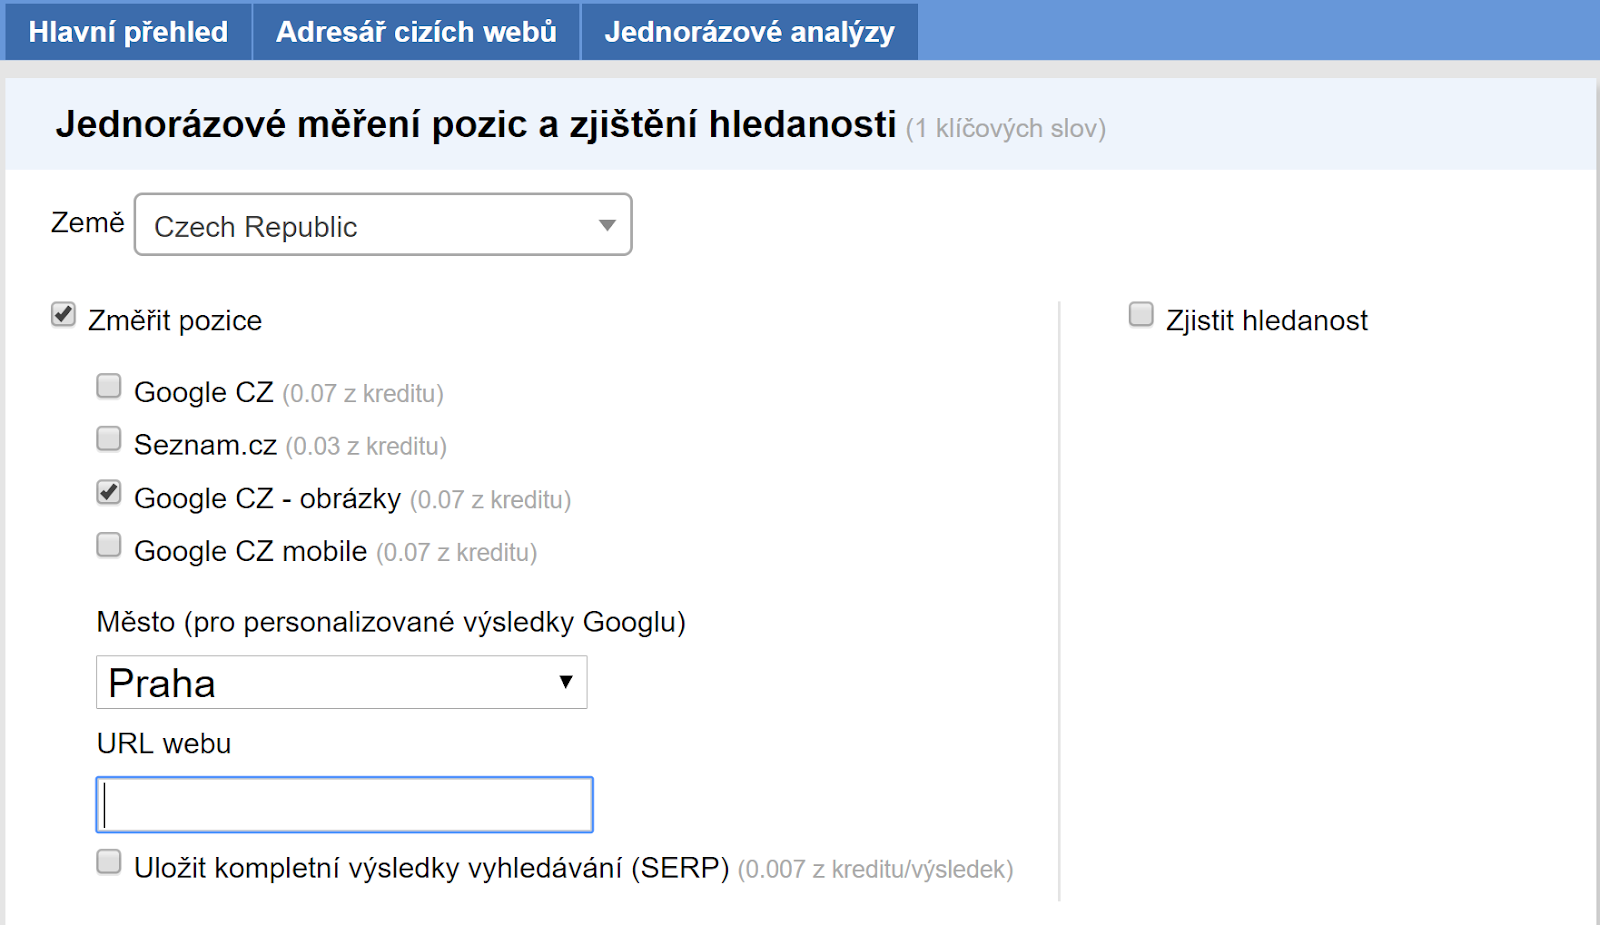The height and width of the screenshot is (925, 1600).
Task: Click the Google CZ - obrázky label
Action: [x=267, y=498]
